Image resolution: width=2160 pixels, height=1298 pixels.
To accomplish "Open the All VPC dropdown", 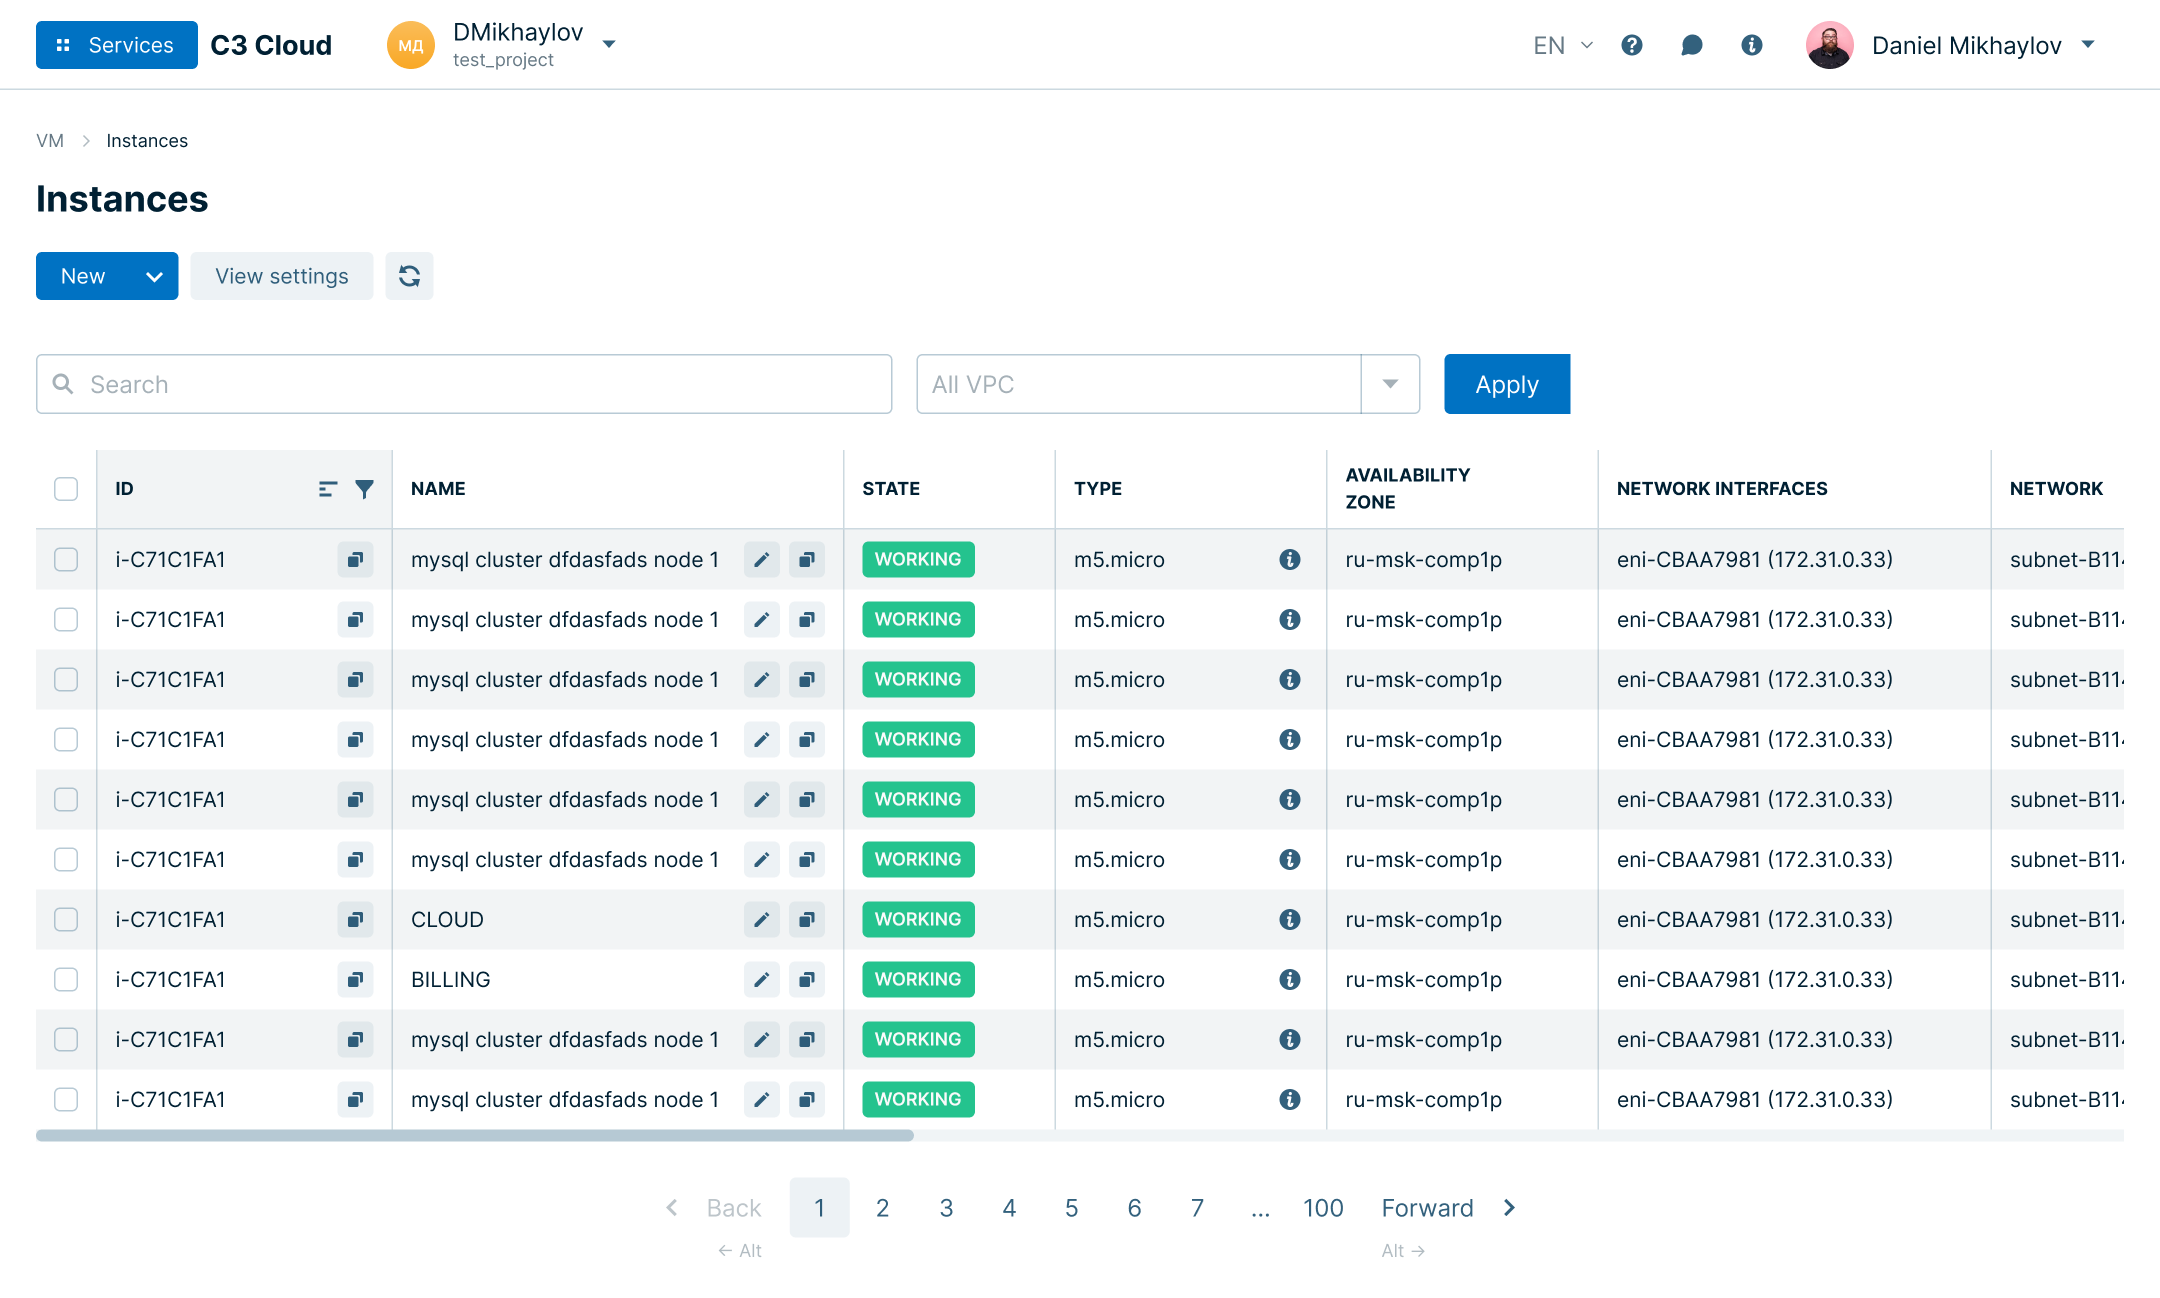I will click(1390, 384).
